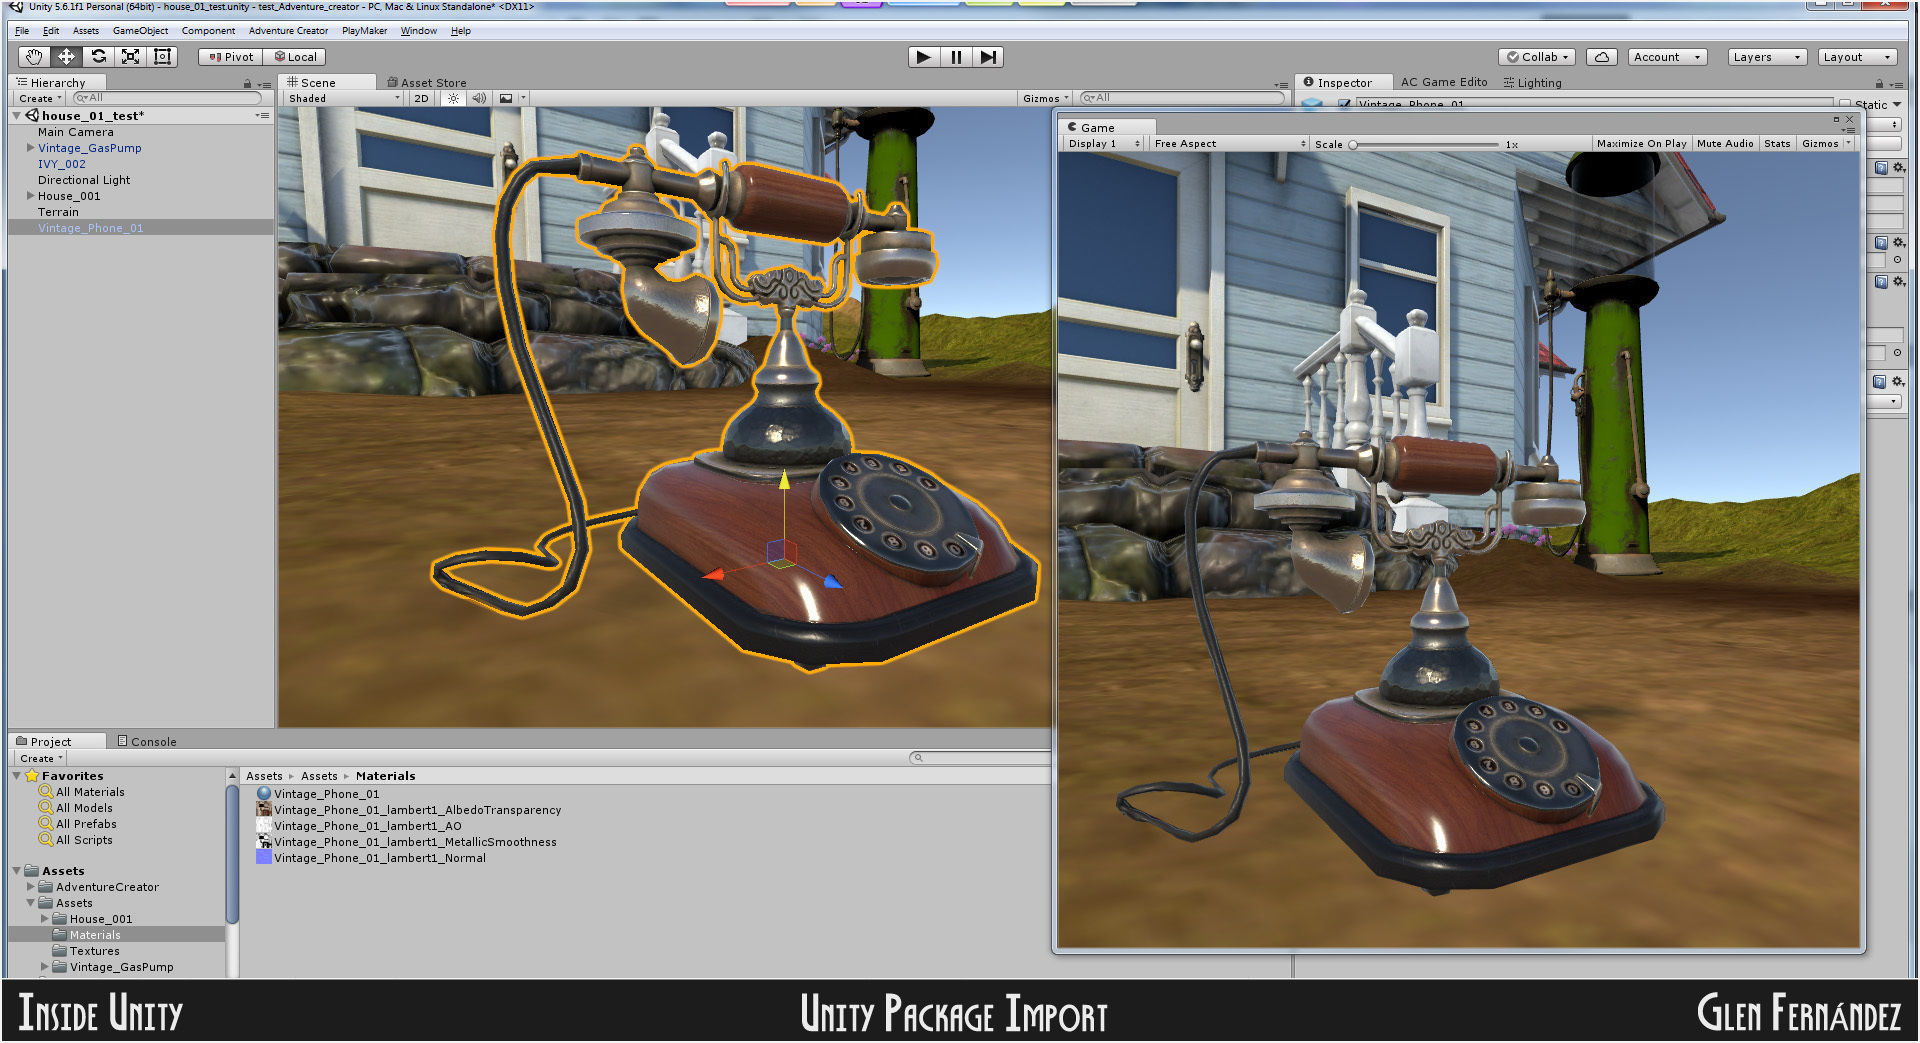Screen dimensions: 1920x1043
Task: Open Scene view Gizmos dropdown
Action: 1045,98
